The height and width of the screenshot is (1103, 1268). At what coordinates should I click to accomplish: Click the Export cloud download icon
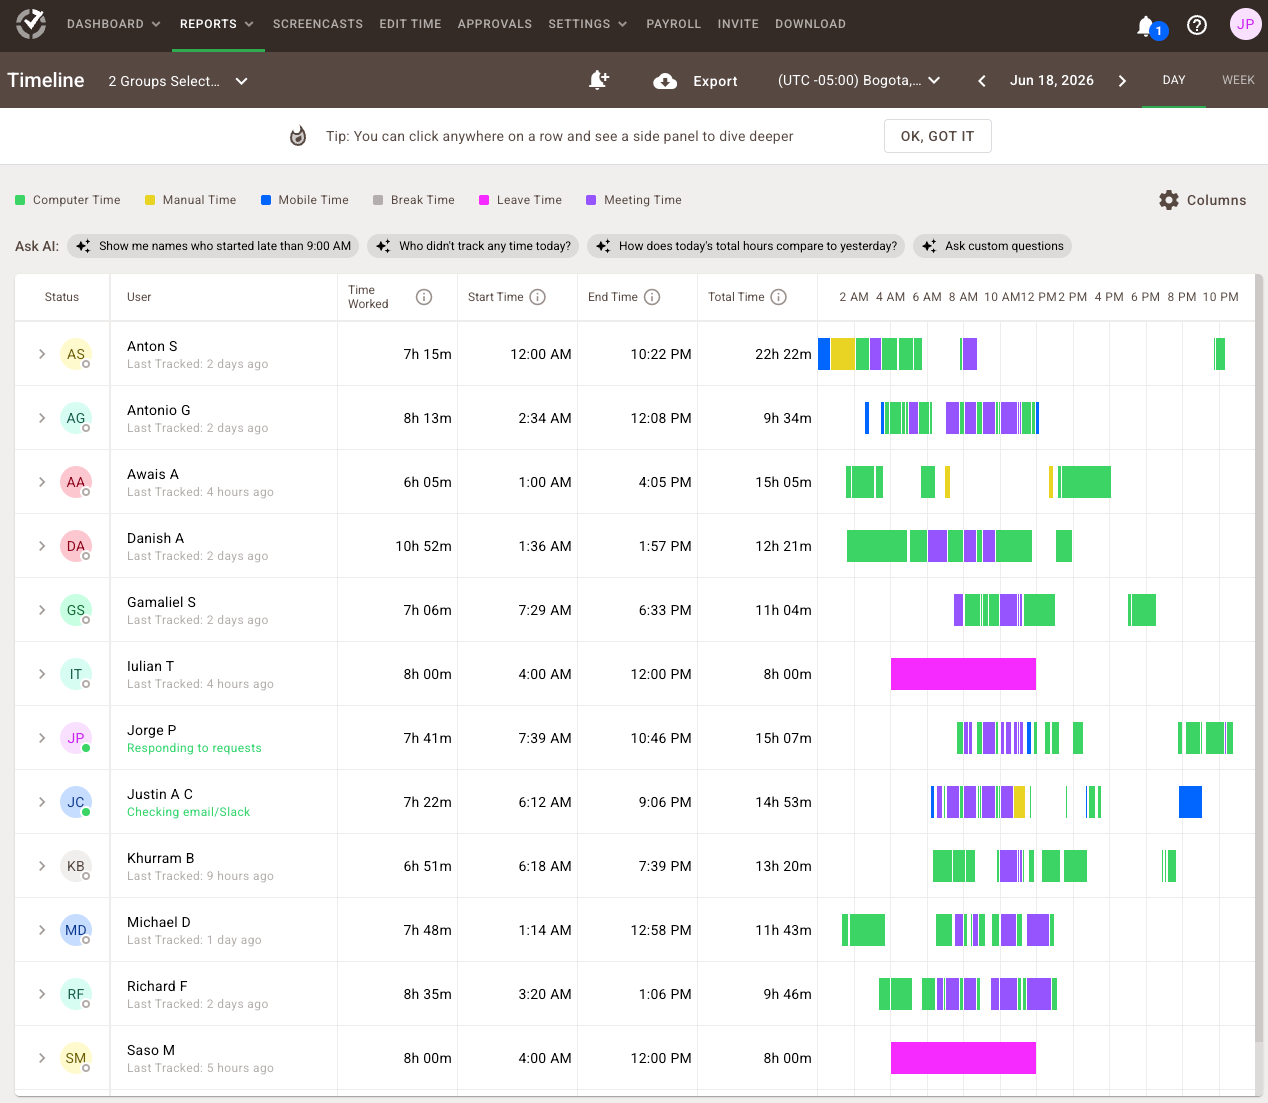point(665,81)
